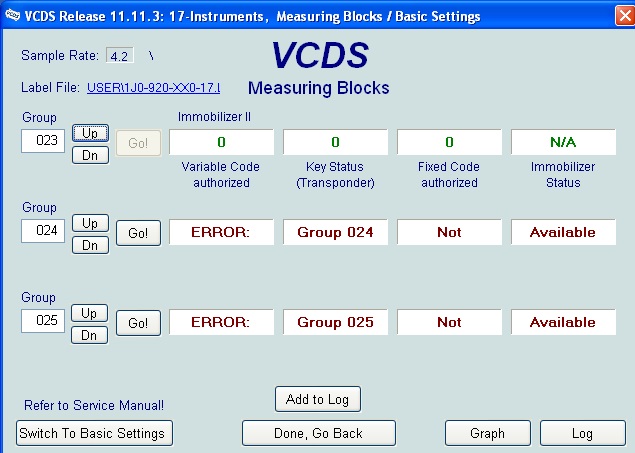
Task: Decrease group 023 with its Dn button
Action: pos(90,155)
